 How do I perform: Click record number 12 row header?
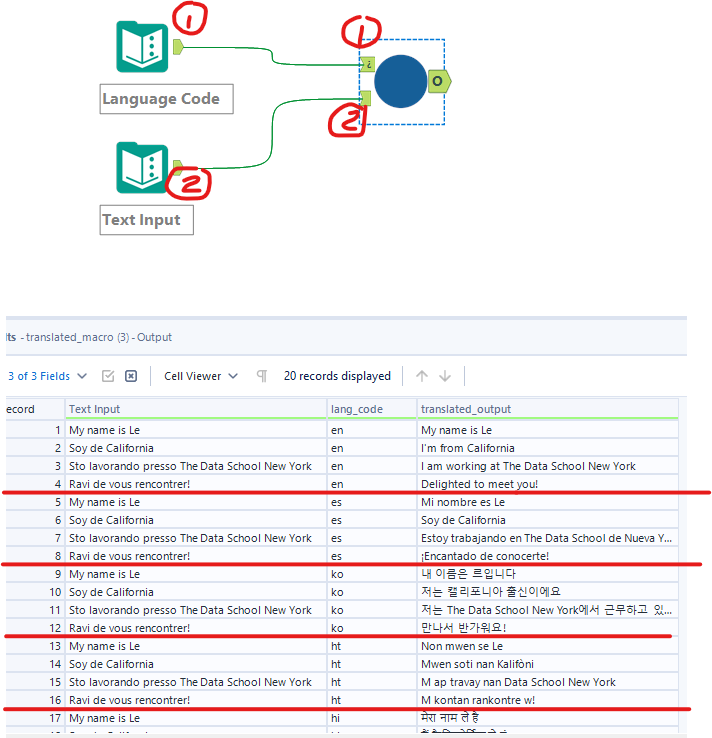pos(35,628)
